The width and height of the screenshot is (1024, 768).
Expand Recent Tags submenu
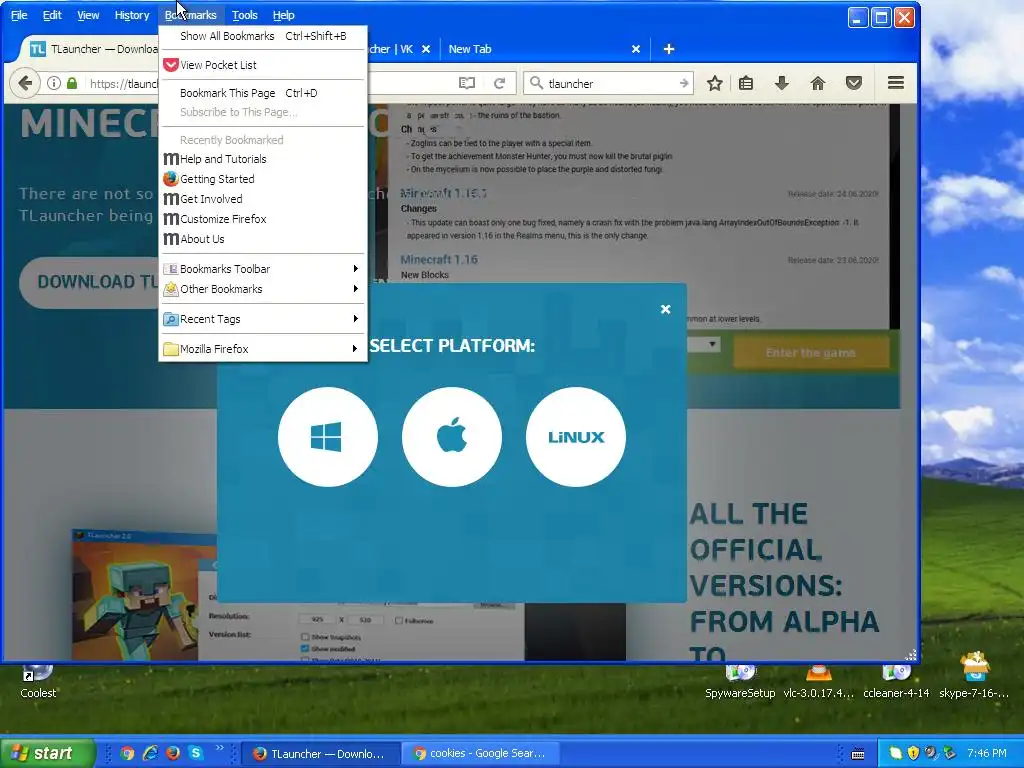coord(263,319)
